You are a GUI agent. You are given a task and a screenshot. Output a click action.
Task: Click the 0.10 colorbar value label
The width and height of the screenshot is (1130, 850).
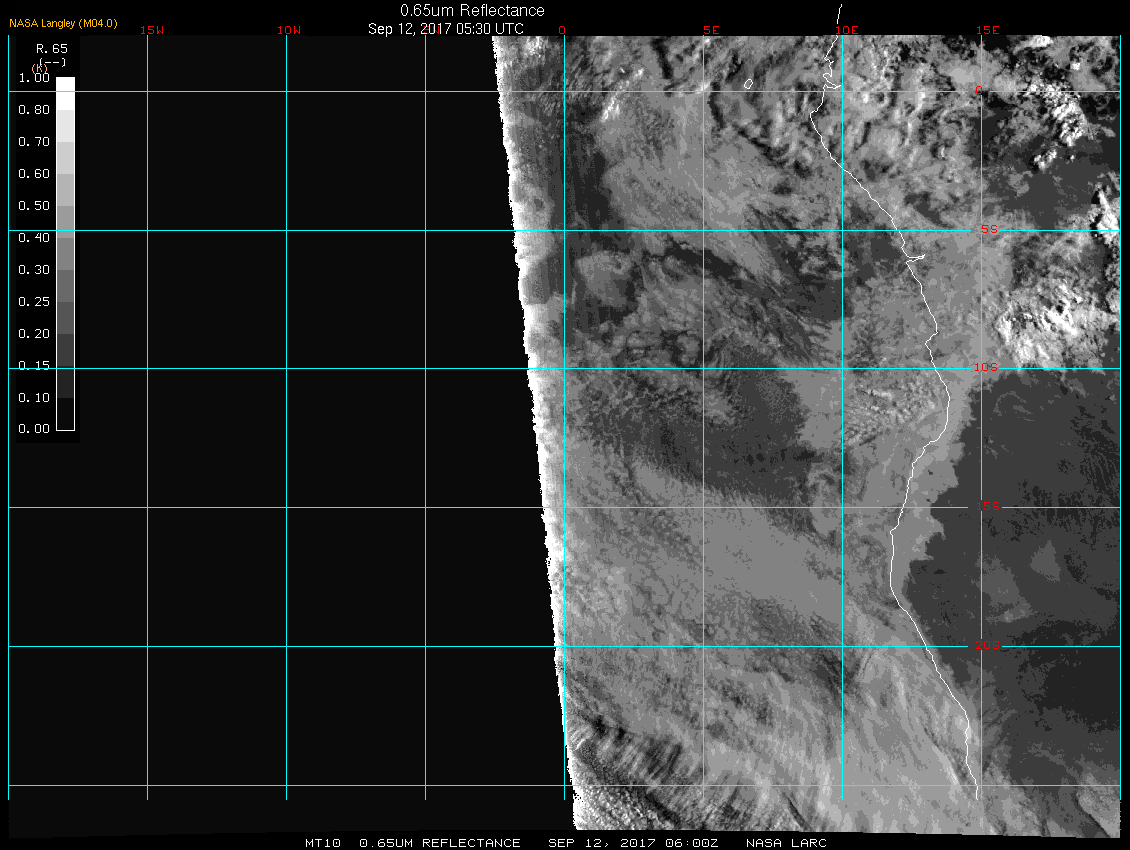coord(34,398)
